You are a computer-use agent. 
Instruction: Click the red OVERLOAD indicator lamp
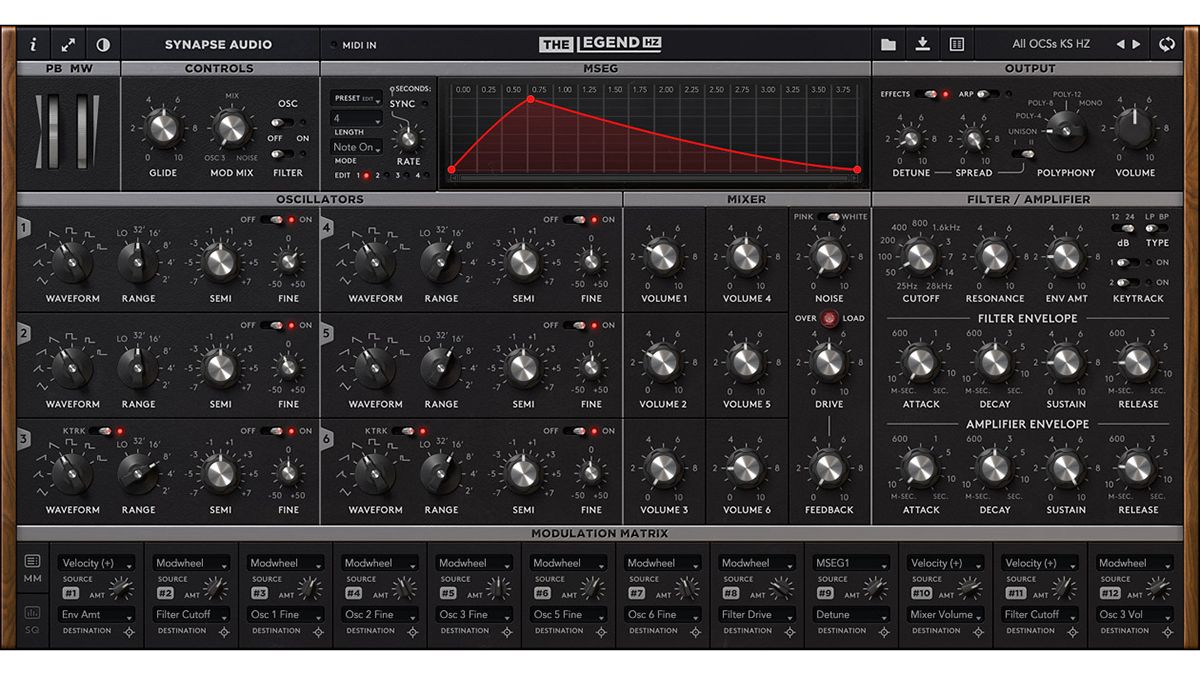coord(830,319)
